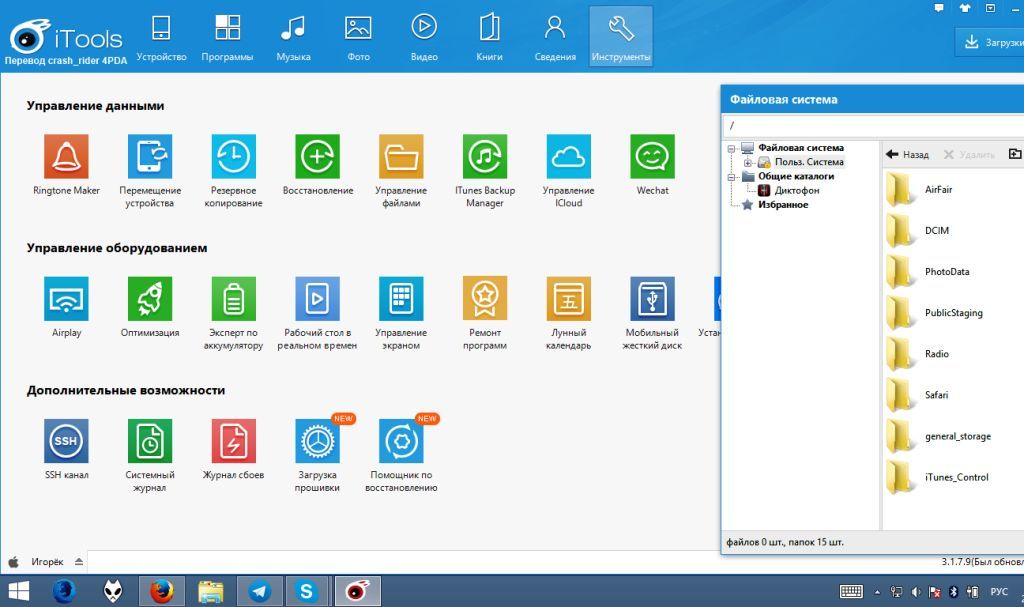Open Управление файлами file manager
The image size is (1024, 607).
tap(401, 157)
